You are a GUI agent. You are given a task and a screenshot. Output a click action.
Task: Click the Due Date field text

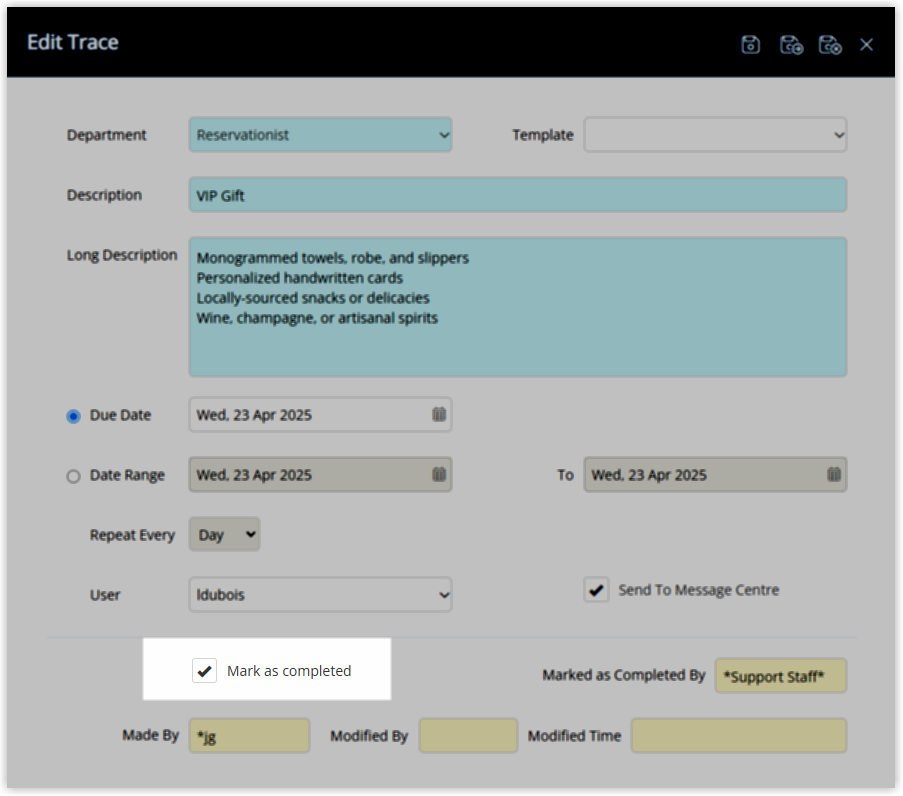click(254, 415)
